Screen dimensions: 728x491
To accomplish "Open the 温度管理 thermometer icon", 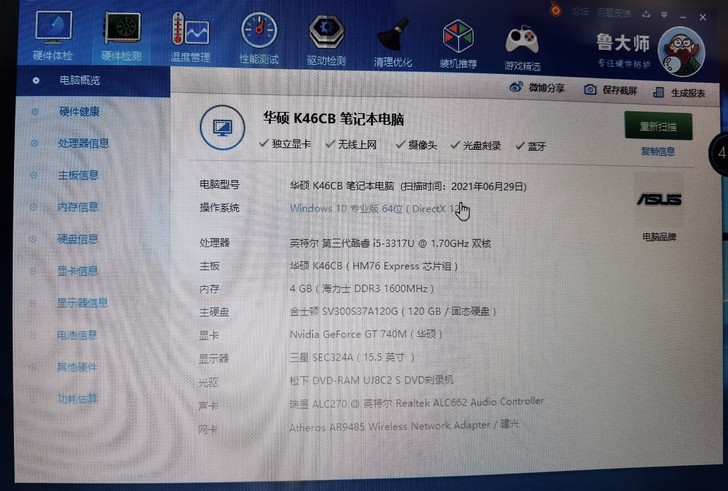I will tap(190, 29).
